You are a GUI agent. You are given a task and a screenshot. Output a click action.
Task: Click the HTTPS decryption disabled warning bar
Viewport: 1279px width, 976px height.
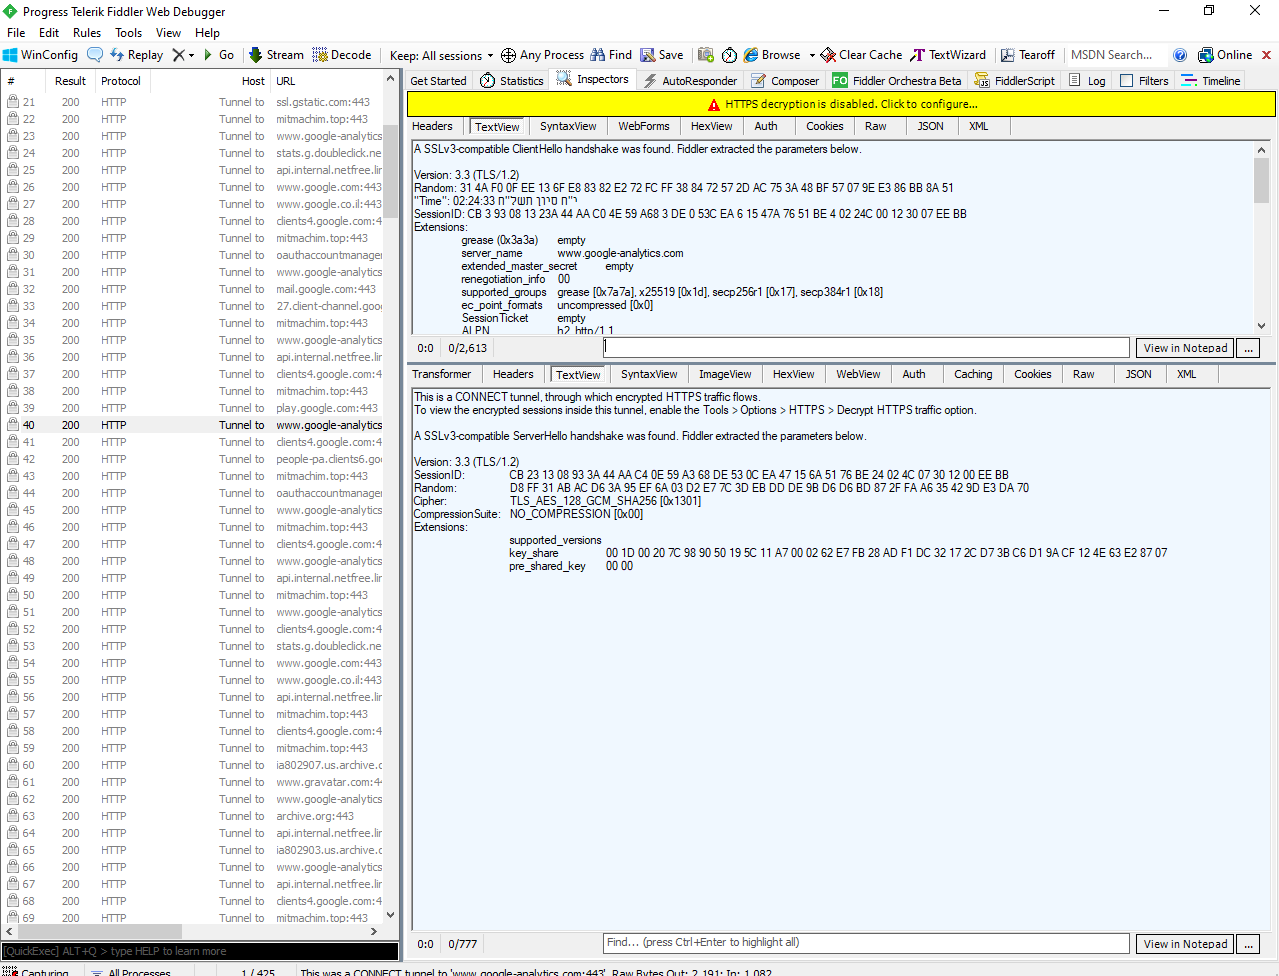(x=841, y=104)
